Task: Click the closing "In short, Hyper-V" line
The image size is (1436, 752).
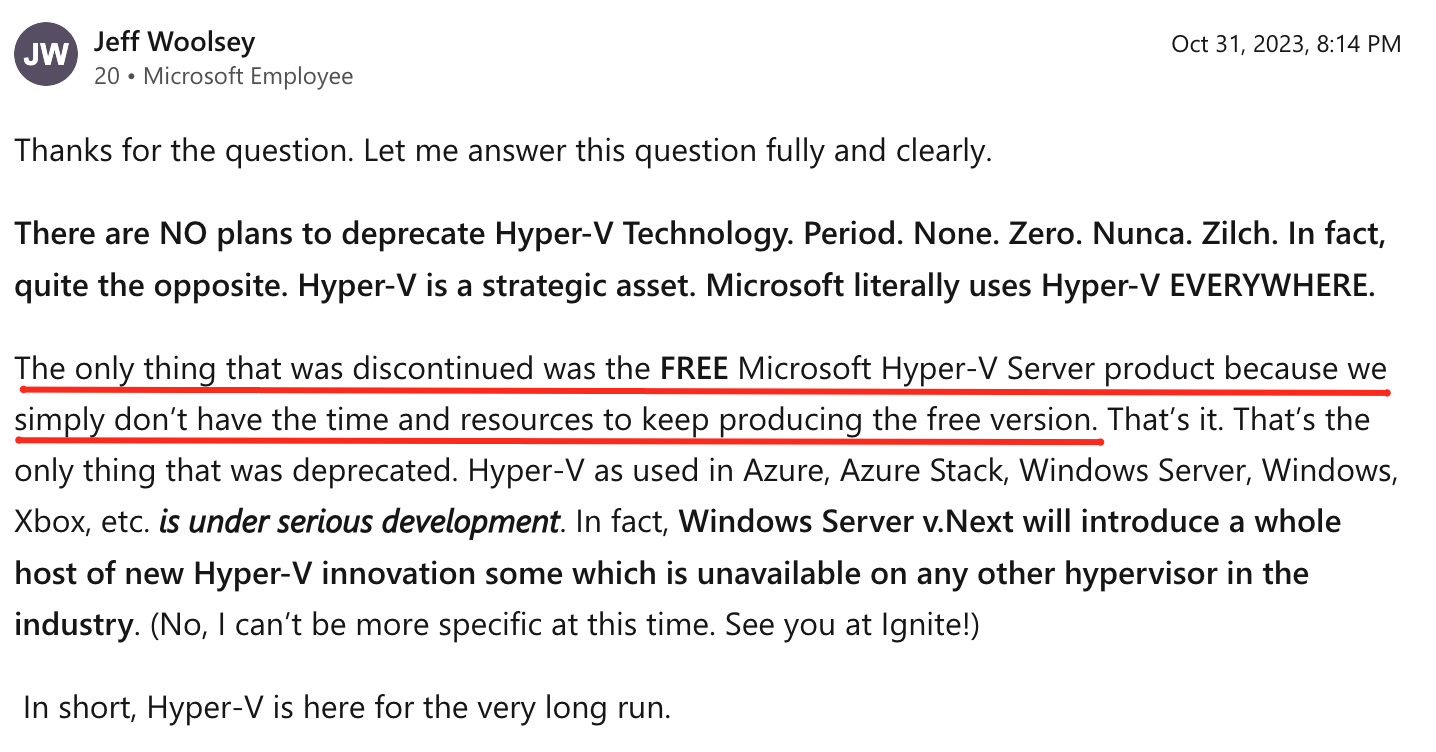Action: pyautogui.click(x=345, y=708)
